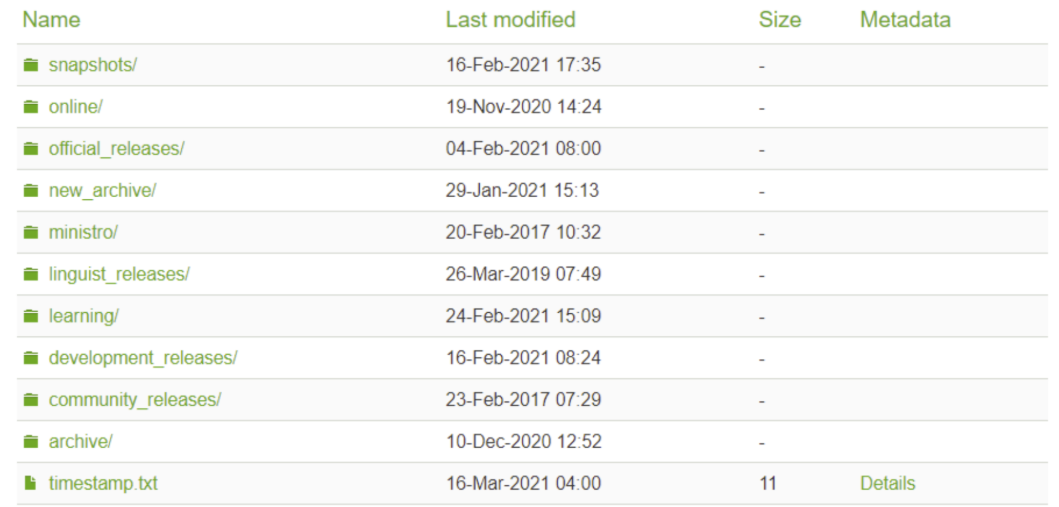Viewport: 1059px width, 507px height.
Task: Click the folder icon beside learning/
Action: pos(31,317)
